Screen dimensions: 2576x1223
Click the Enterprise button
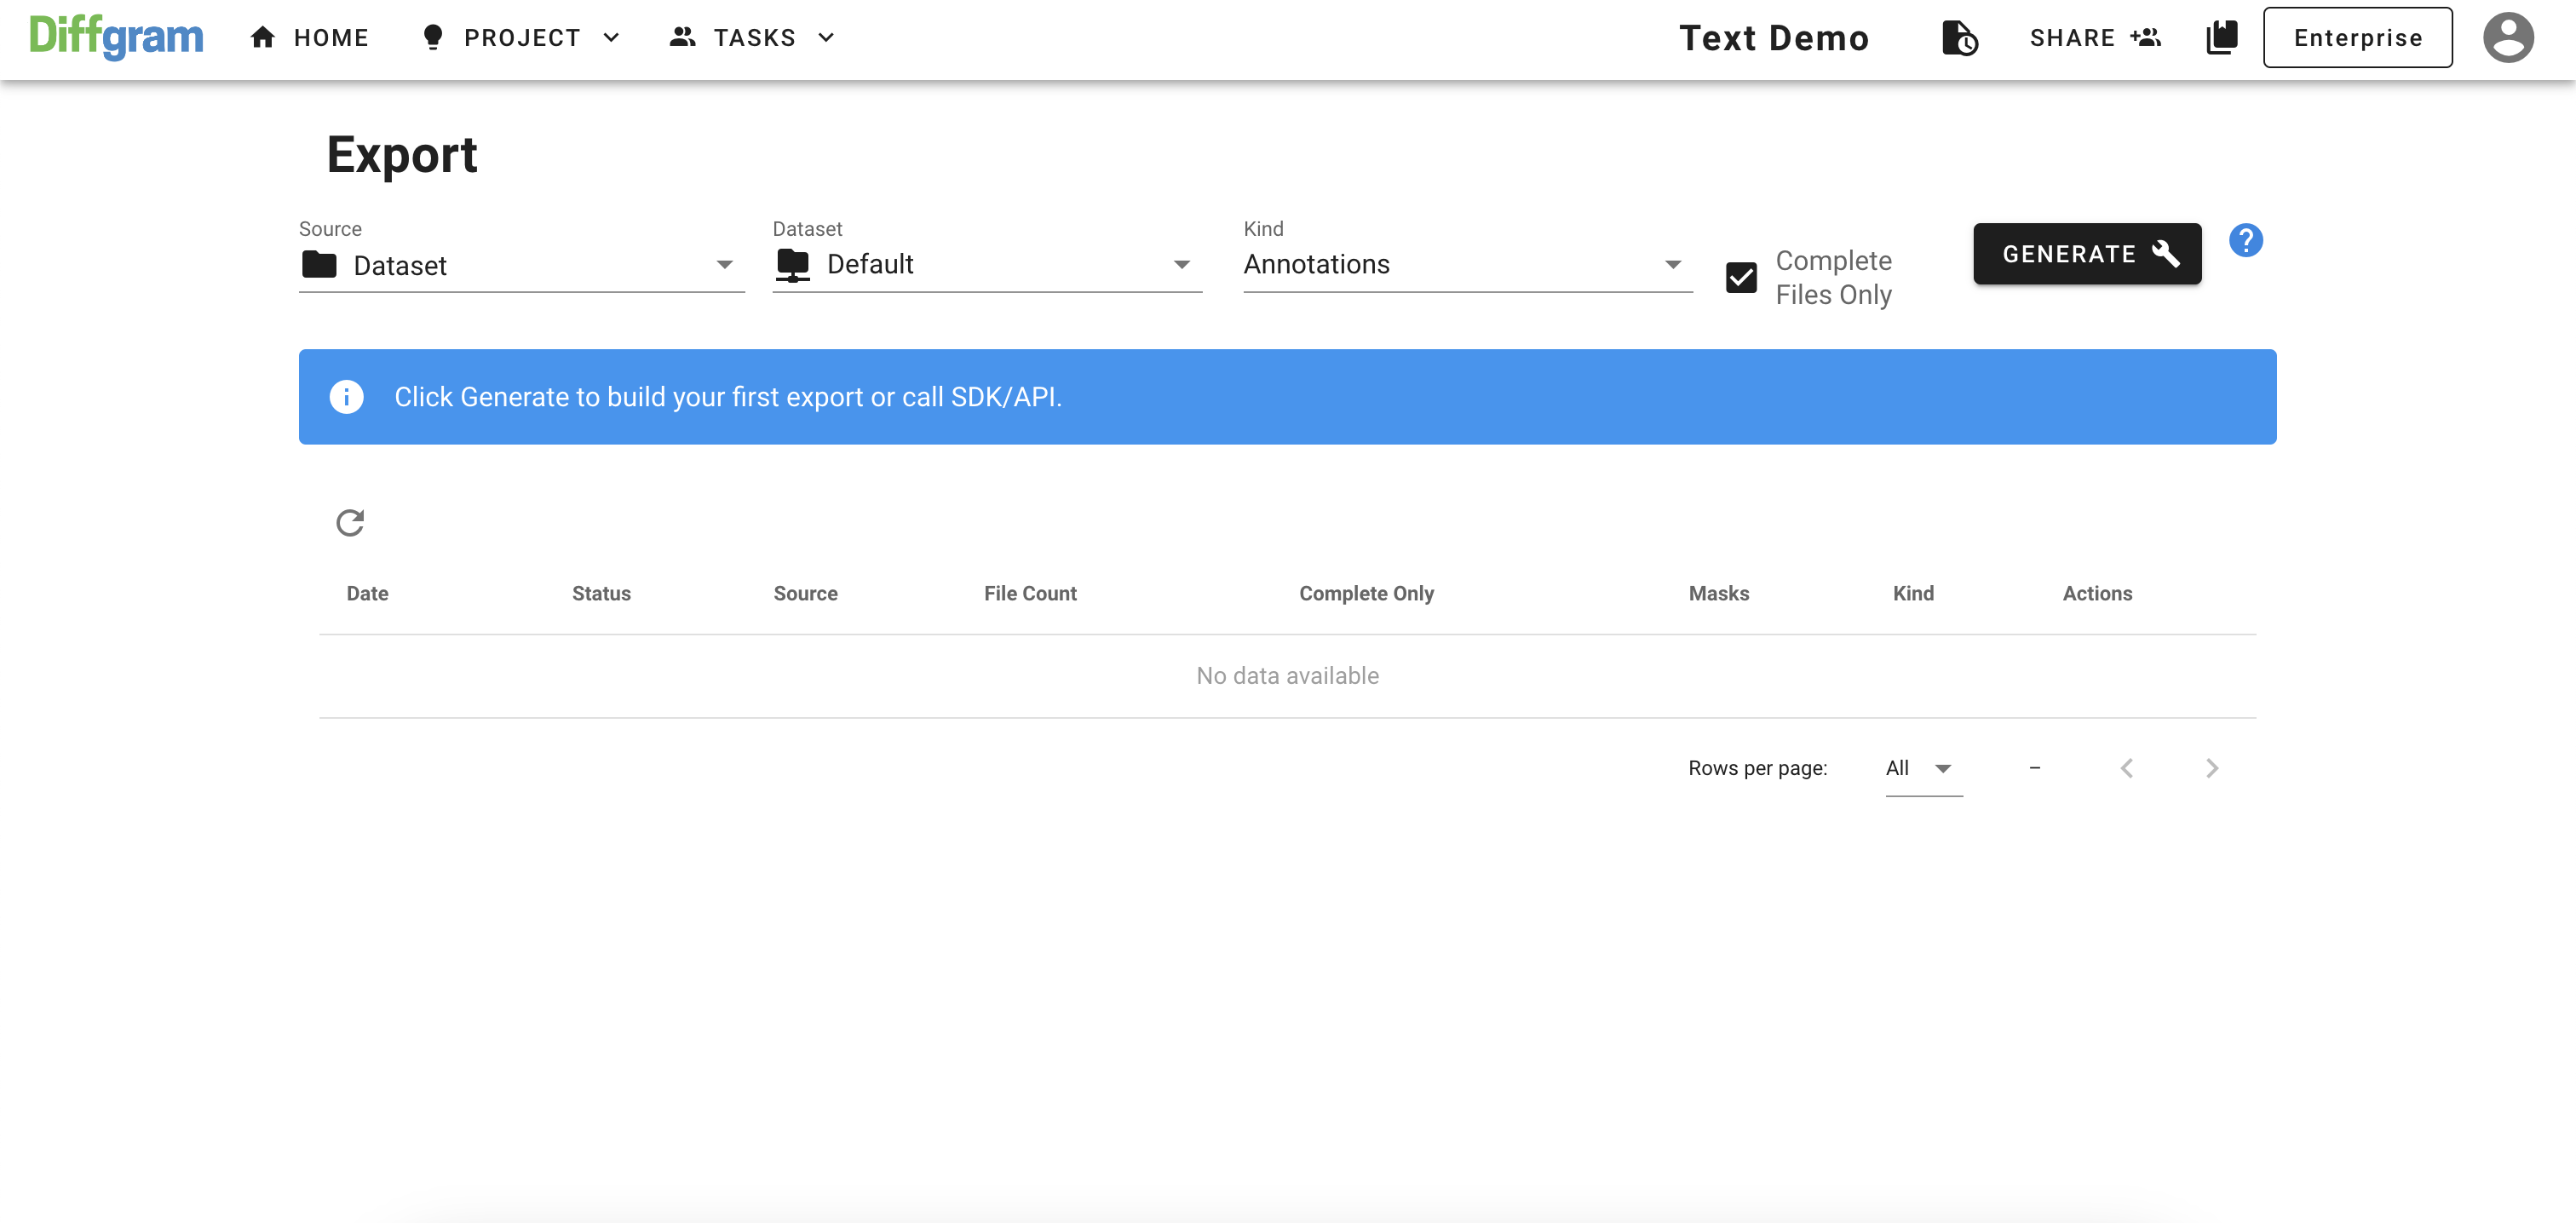coord(2357,38)
